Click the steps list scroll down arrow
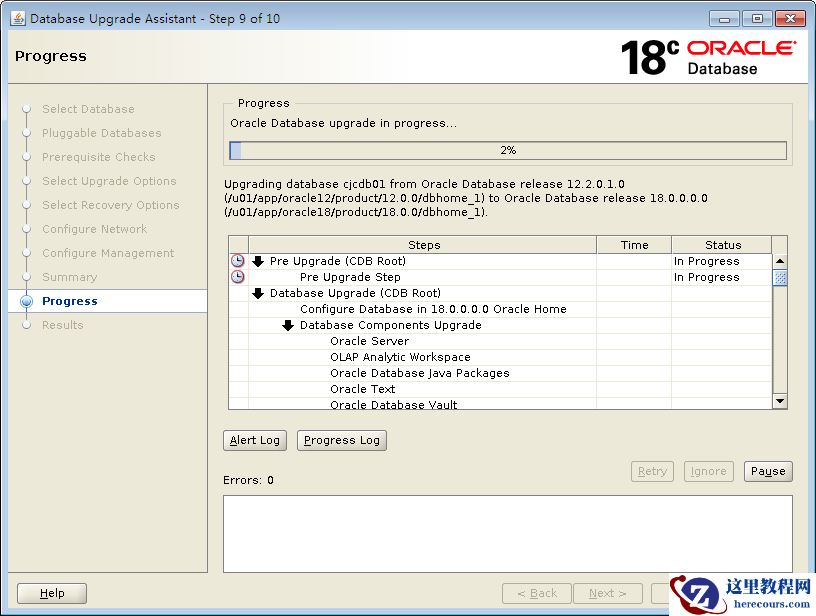The width and height of the screenshot is (816, 616). [780, 401]
